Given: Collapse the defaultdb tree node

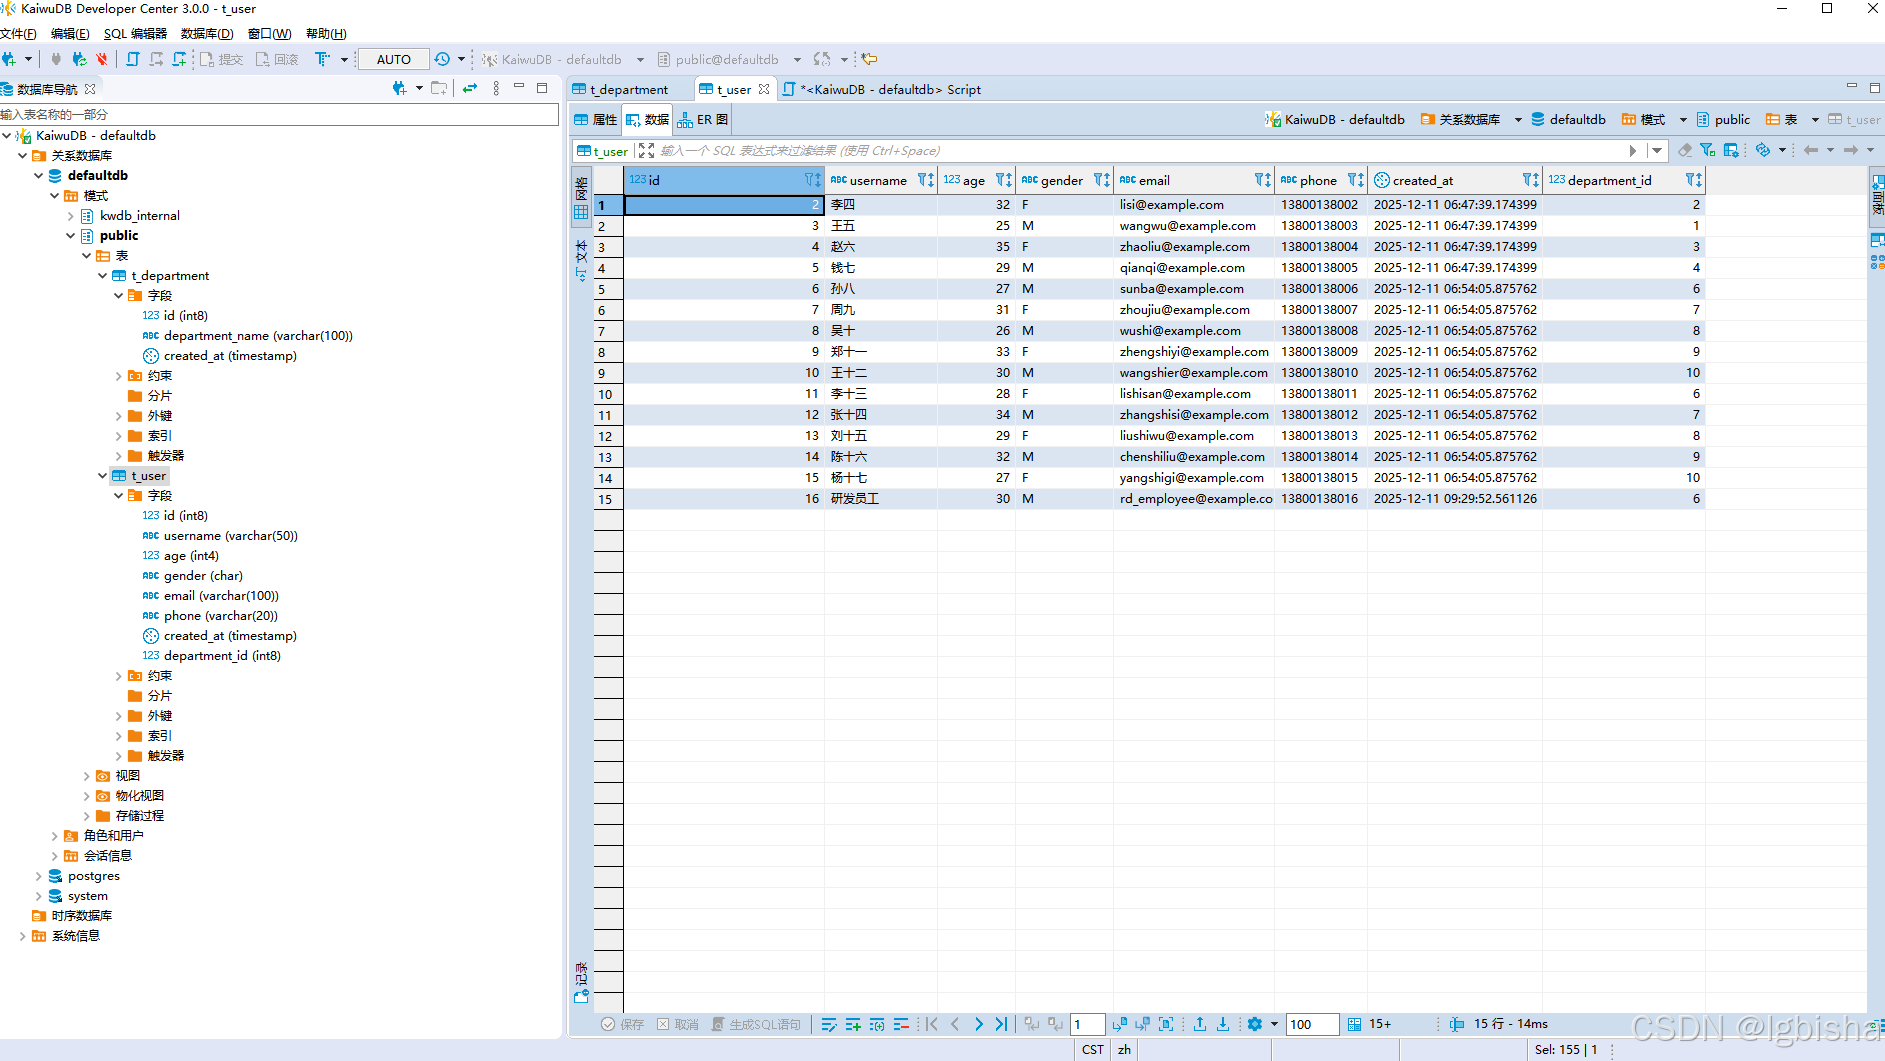Looking at the screenshot, I should click(39, 176).
